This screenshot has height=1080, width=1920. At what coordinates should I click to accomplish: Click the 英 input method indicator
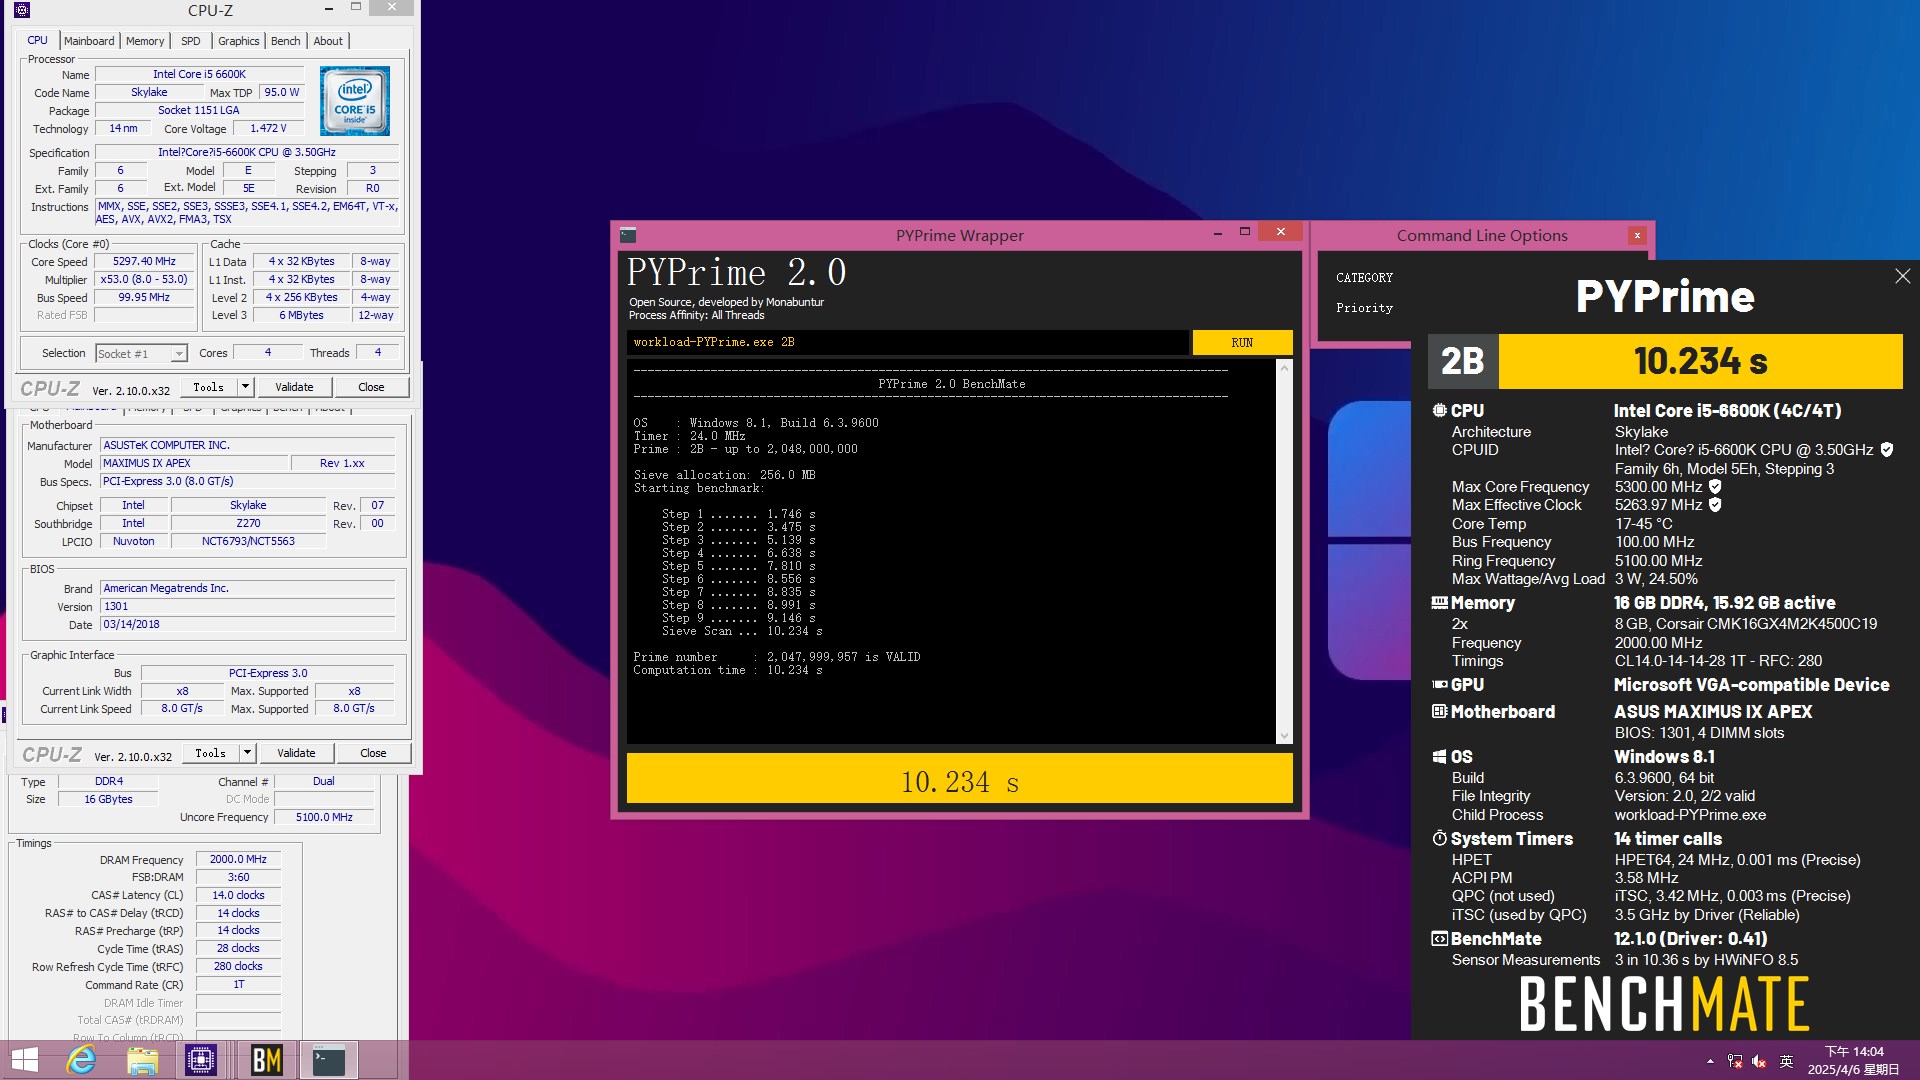click(1787, 1062)
